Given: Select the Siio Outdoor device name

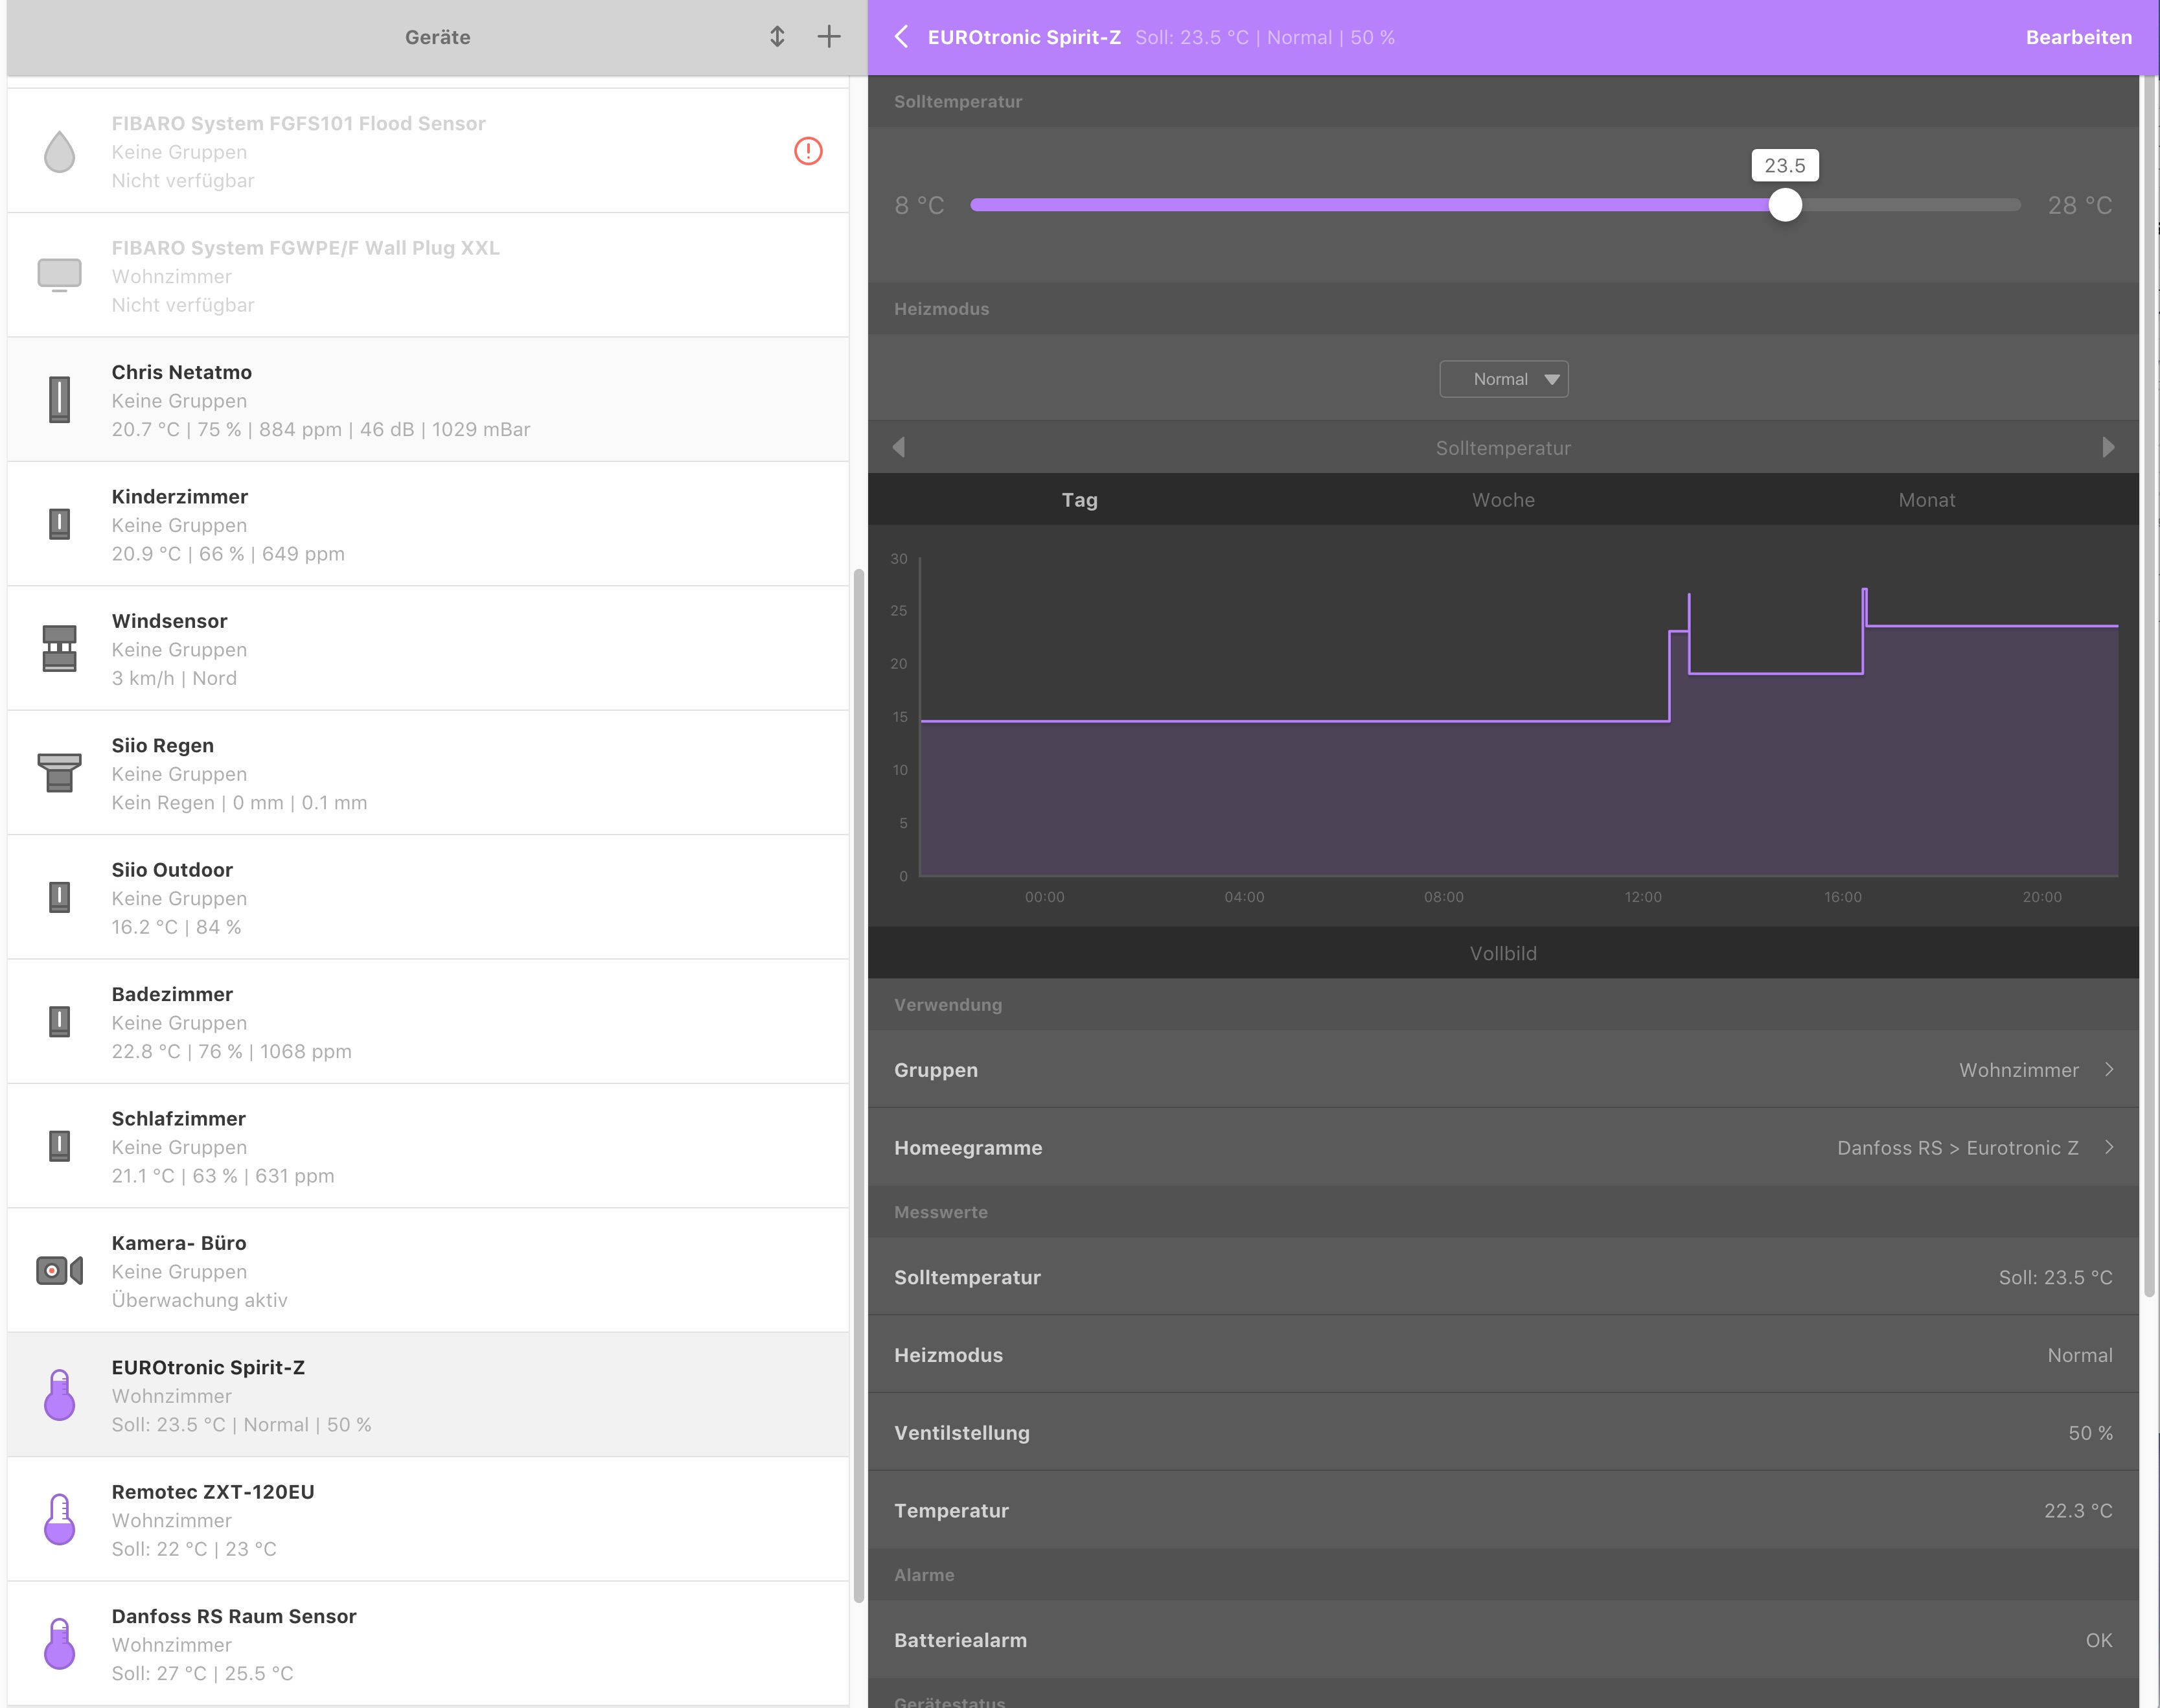Looking at the screenshot, I should [172, 870].
